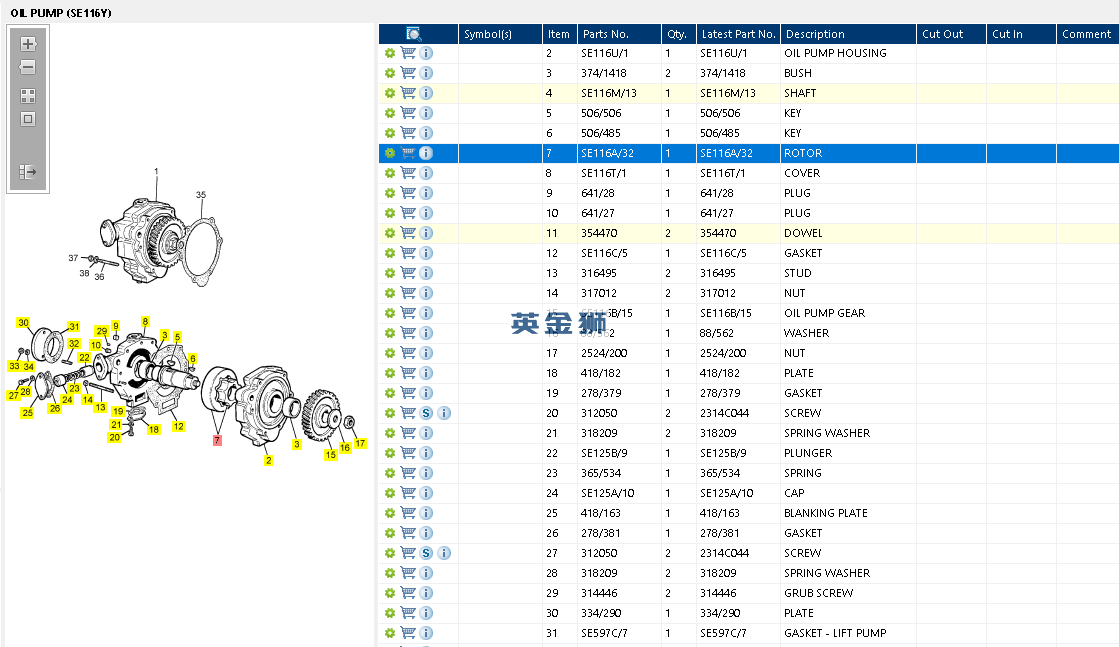This screenshot has height=647, width=1119.
Task: Add PLUNGER SE125B/9 to cart
Action: 408,453
